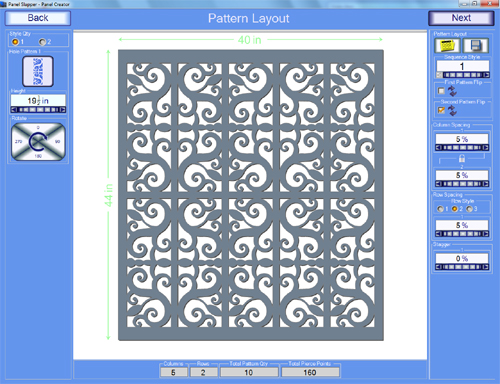Viewport: 500px width, 384px height.
Task: Click the panel pattern preview image
Action: point(251,195)
